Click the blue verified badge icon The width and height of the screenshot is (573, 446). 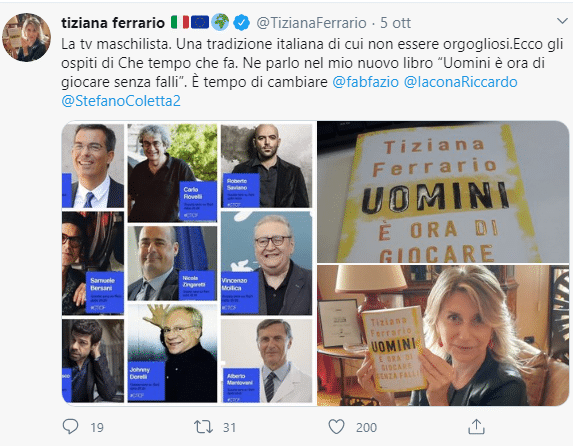(x=241, y=23)
